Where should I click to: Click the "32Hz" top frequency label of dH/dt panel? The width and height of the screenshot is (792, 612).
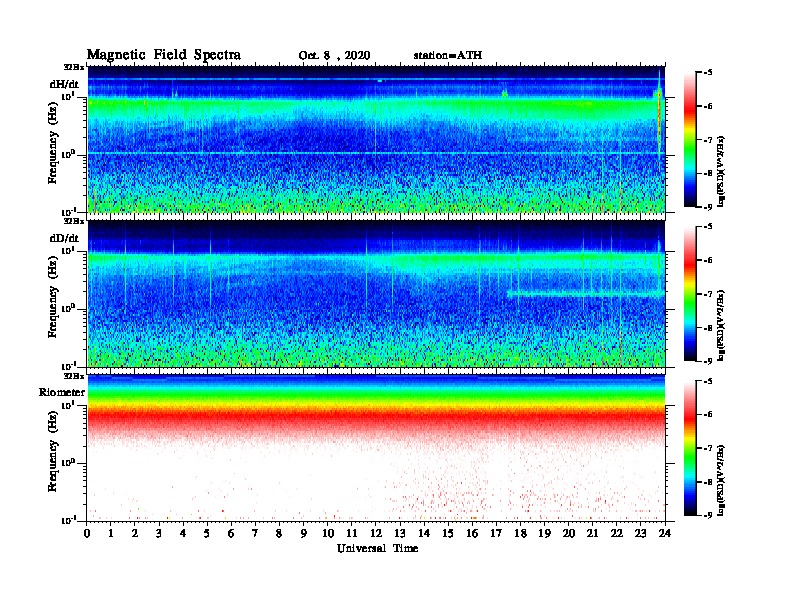pyautogui.click(x=74, y=67)
